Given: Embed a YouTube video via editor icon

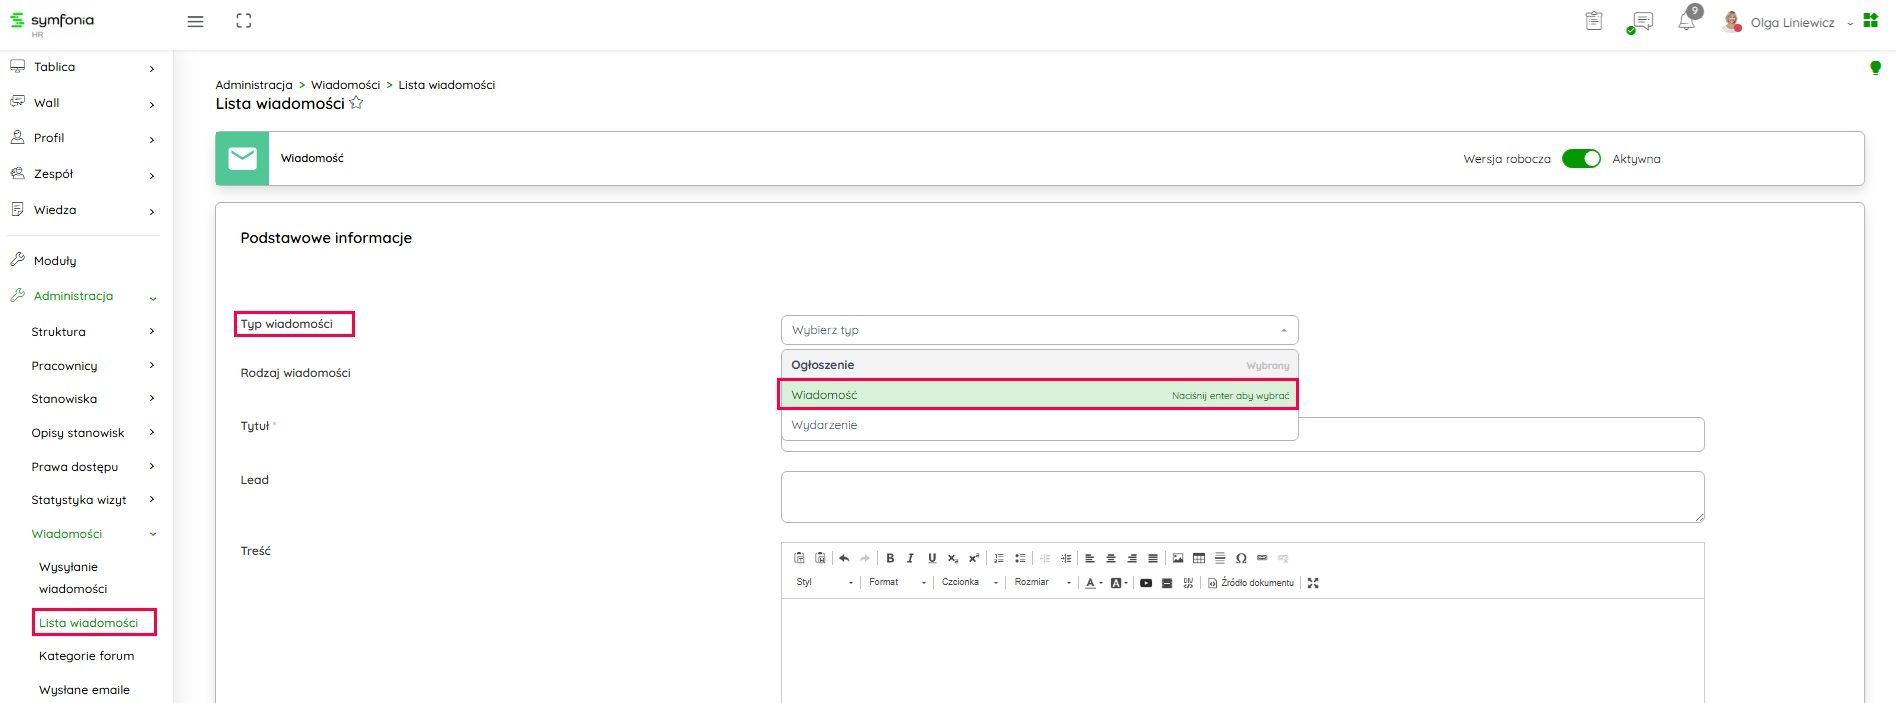Looking at the screenshot, I should [1146, 583].
